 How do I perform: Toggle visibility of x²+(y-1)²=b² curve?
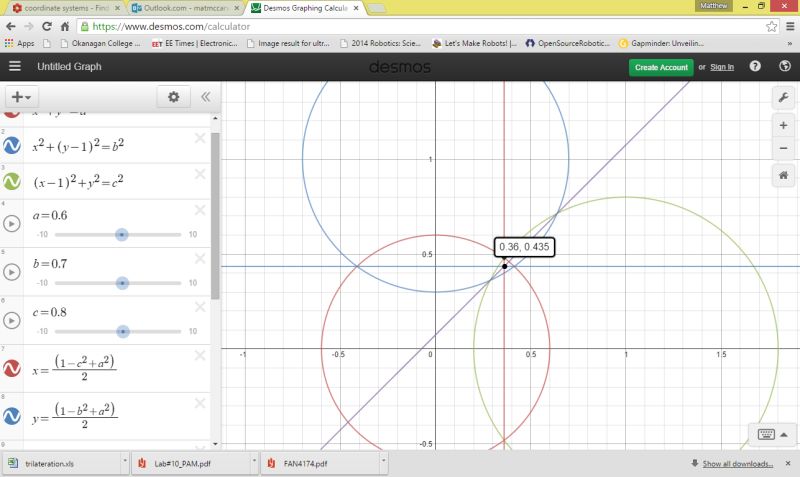click(x=12, y=145)
